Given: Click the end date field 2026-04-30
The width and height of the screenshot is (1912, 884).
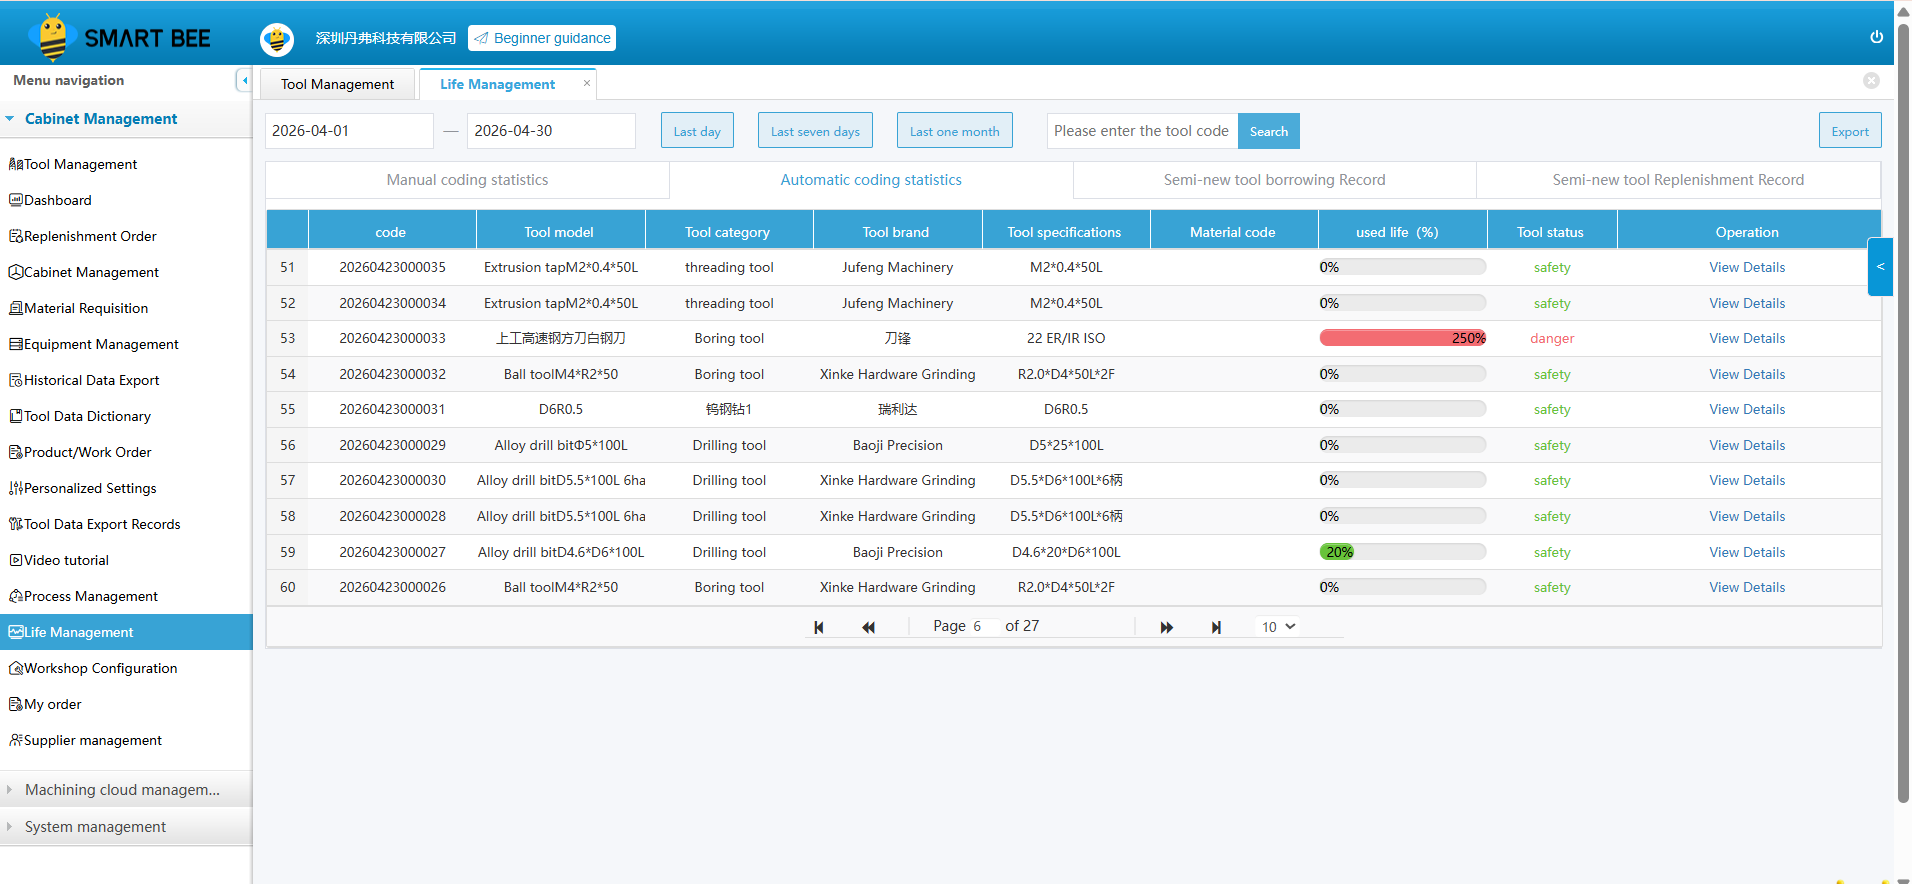Looking at the screenshot, I should (551, 131).
